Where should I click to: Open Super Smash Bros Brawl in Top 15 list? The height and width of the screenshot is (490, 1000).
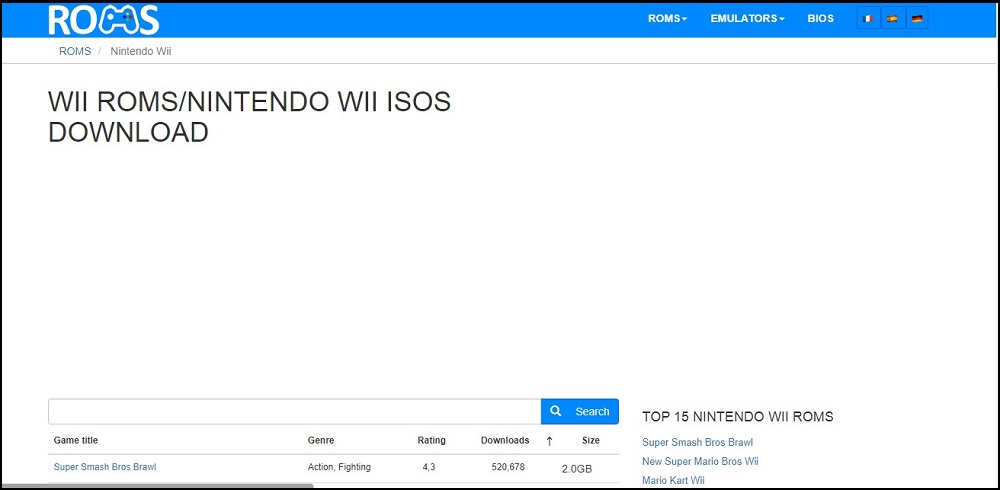tap(698, 442)
